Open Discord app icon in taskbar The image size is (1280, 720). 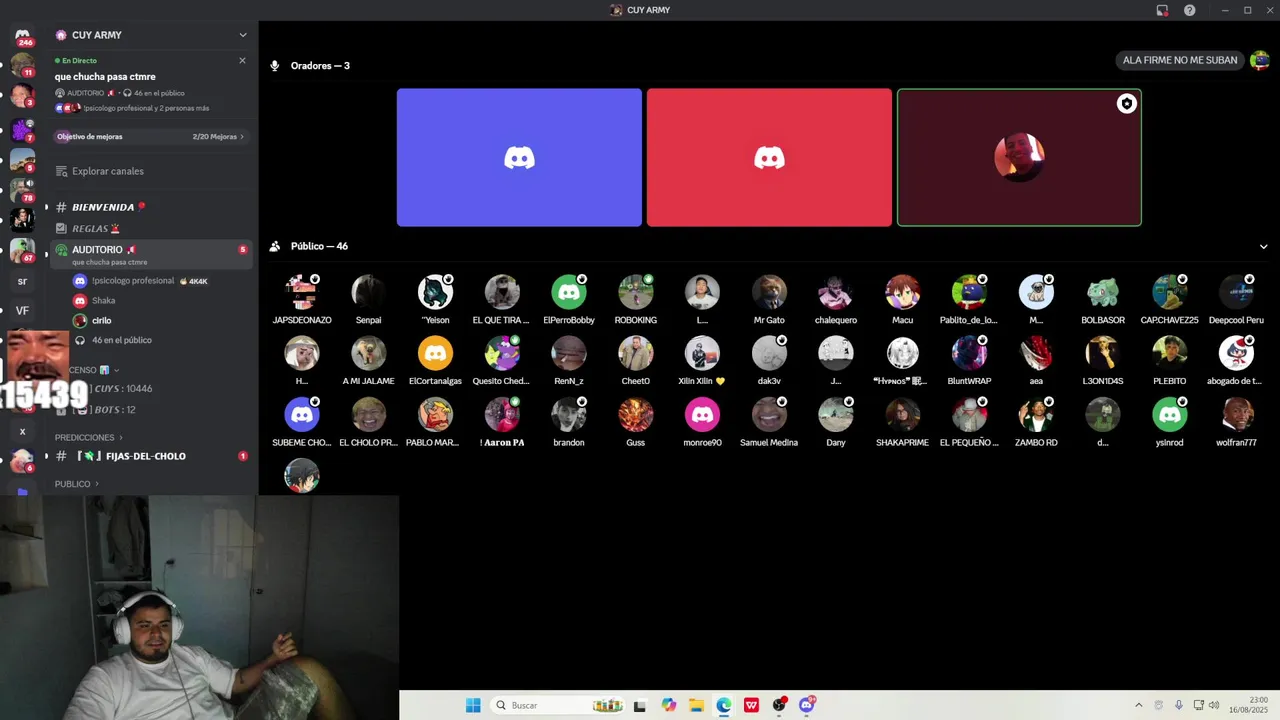[807, 705]
